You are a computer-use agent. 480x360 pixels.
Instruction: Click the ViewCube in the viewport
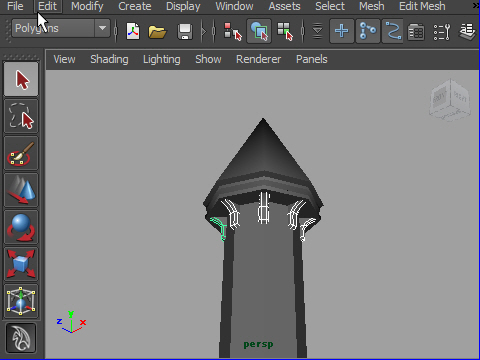click(450, 99)
